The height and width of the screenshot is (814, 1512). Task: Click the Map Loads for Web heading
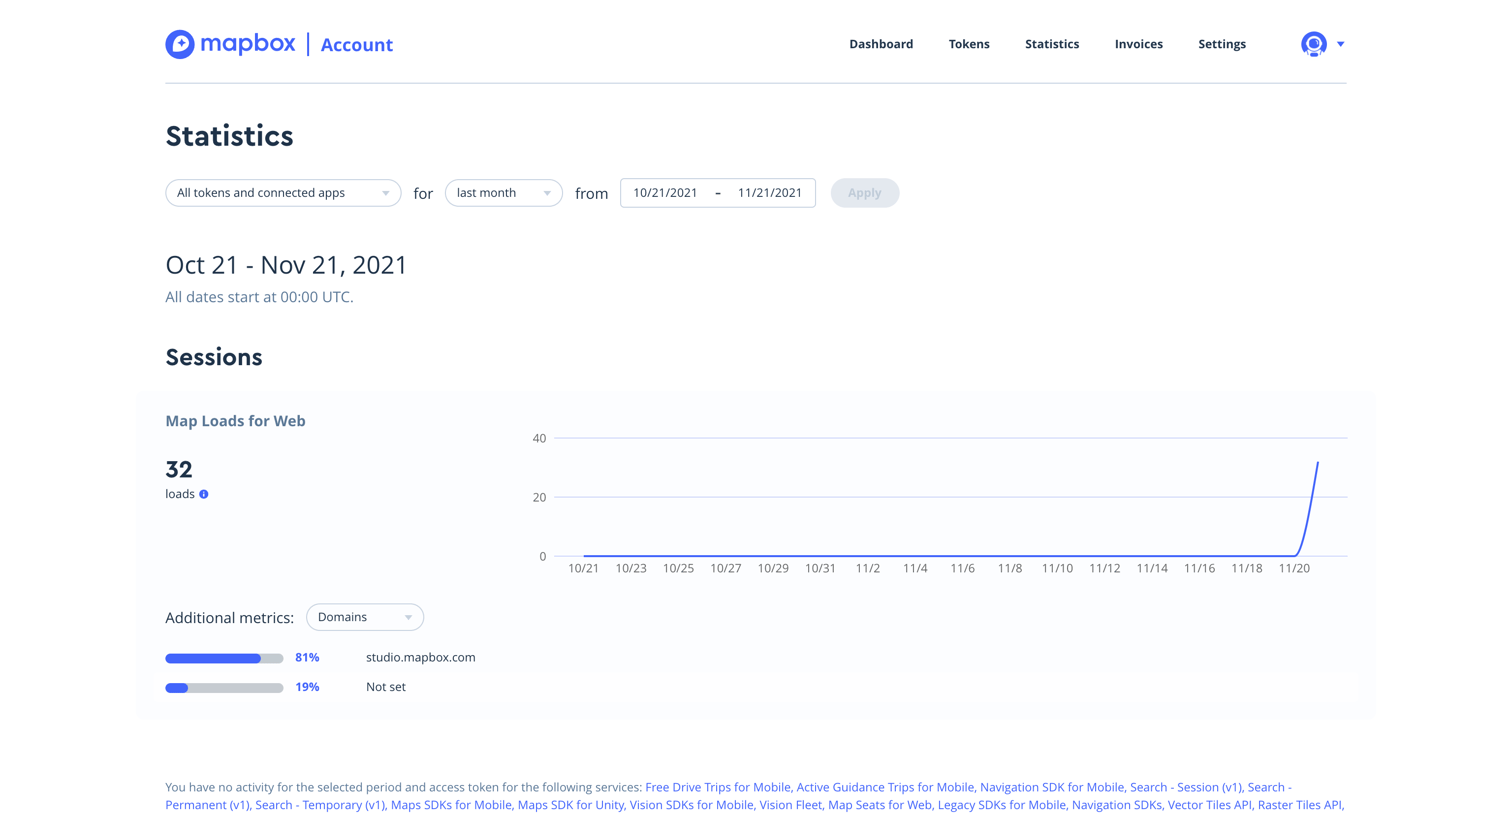(x=236, y=421)
